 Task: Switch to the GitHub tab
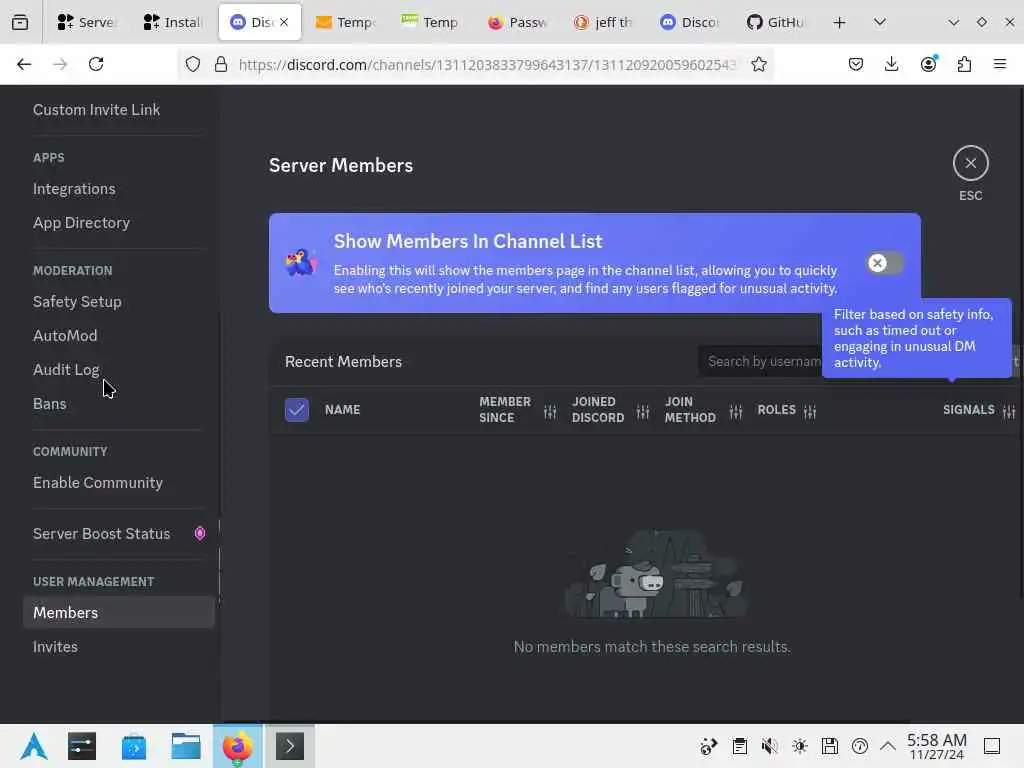[776, 22]
